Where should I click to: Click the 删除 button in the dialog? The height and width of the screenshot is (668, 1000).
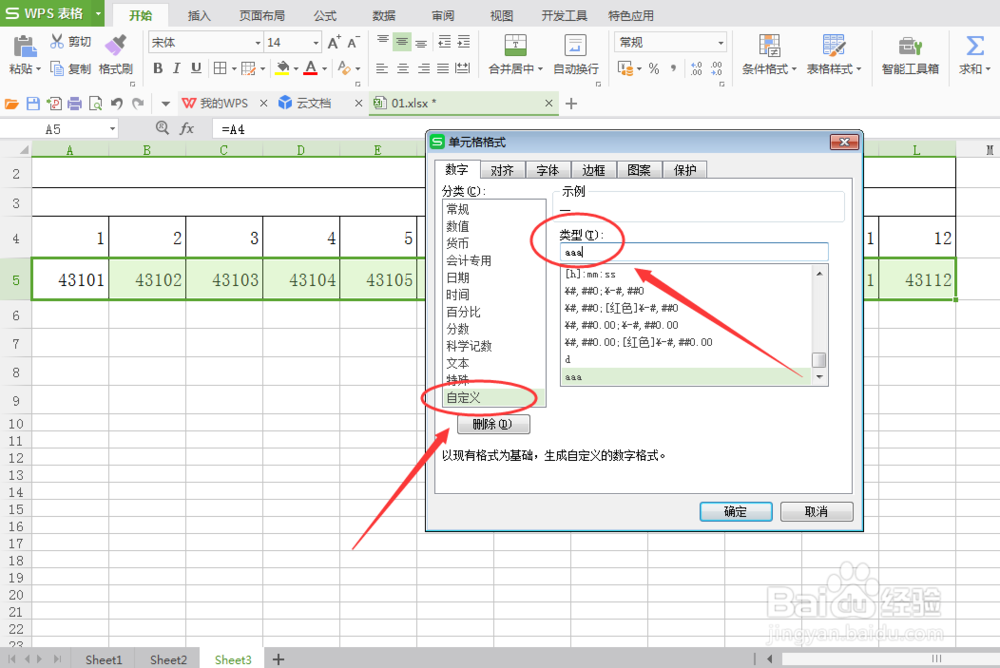click(x=493, y=423)
